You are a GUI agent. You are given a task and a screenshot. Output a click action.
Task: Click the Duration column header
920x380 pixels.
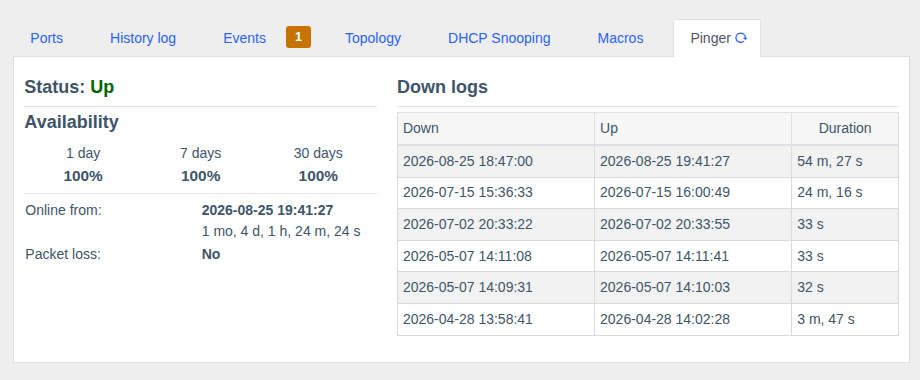click(x=845, y=128)
